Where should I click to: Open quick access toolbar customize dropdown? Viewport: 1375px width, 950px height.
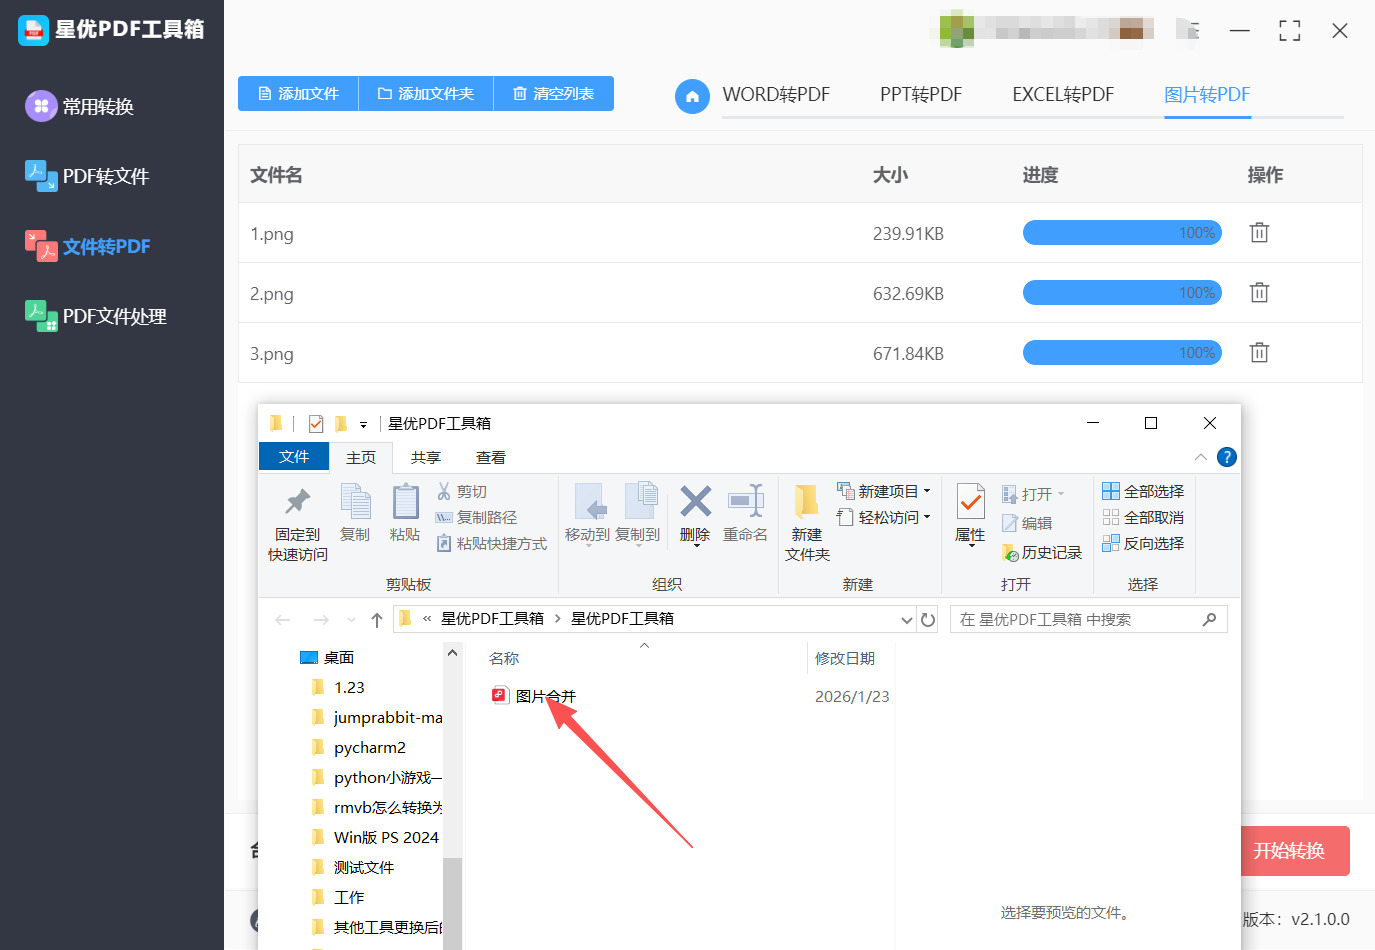pos(363,424)
